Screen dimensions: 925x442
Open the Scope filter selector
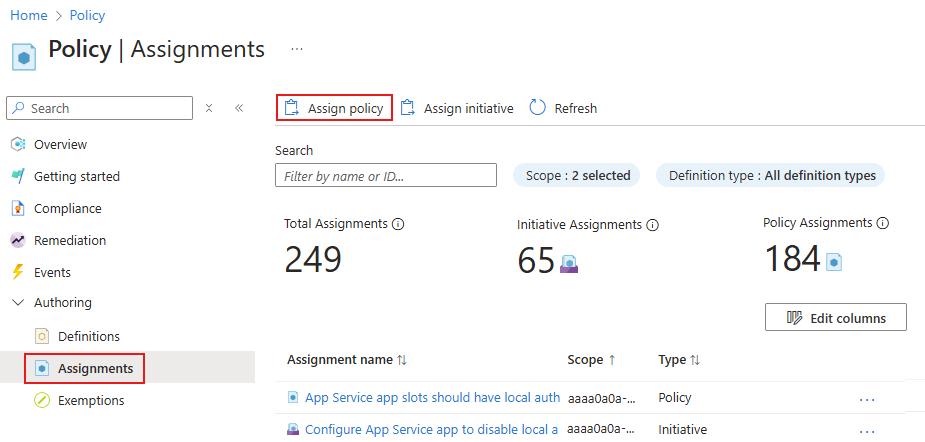coord(578,176)
